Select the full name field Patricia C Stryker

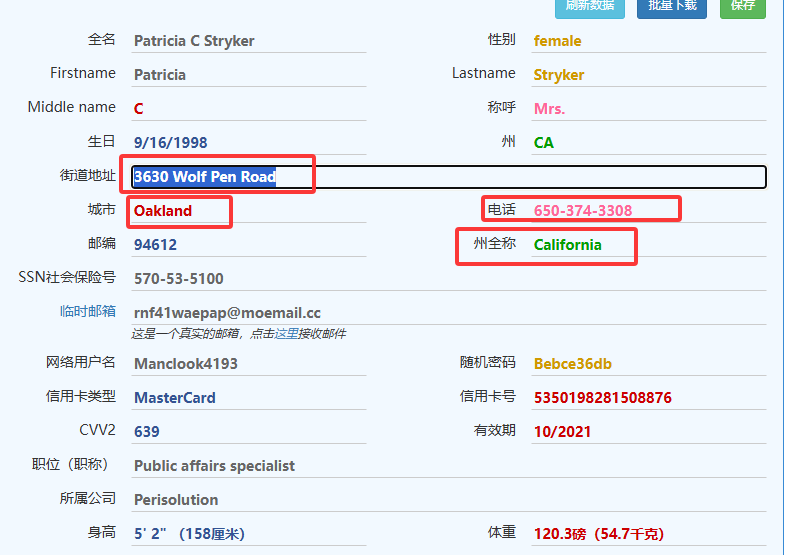[x=248, y=41]
